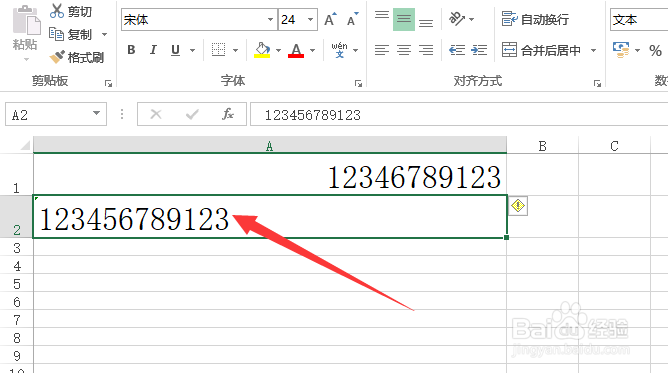Click Insert Function fx button
The height and width of the screenshot is (373, 668).
[228, 114]
